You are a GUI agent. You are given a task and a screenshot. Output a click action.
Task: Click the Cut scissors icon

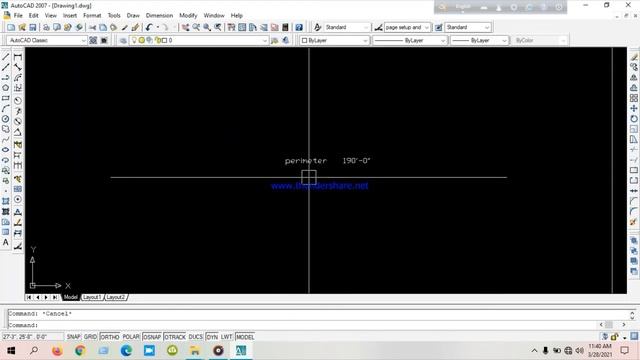pyautogui.click(x=93, y=27)
